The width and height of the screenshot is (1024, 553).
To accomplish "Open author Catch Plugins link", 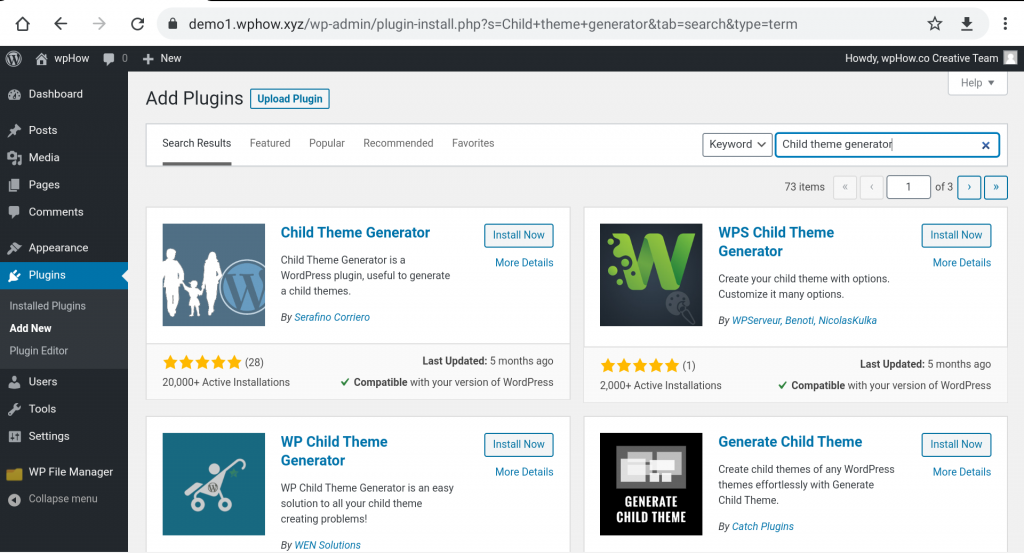I will pyautogui.click(x=762, y=526).
